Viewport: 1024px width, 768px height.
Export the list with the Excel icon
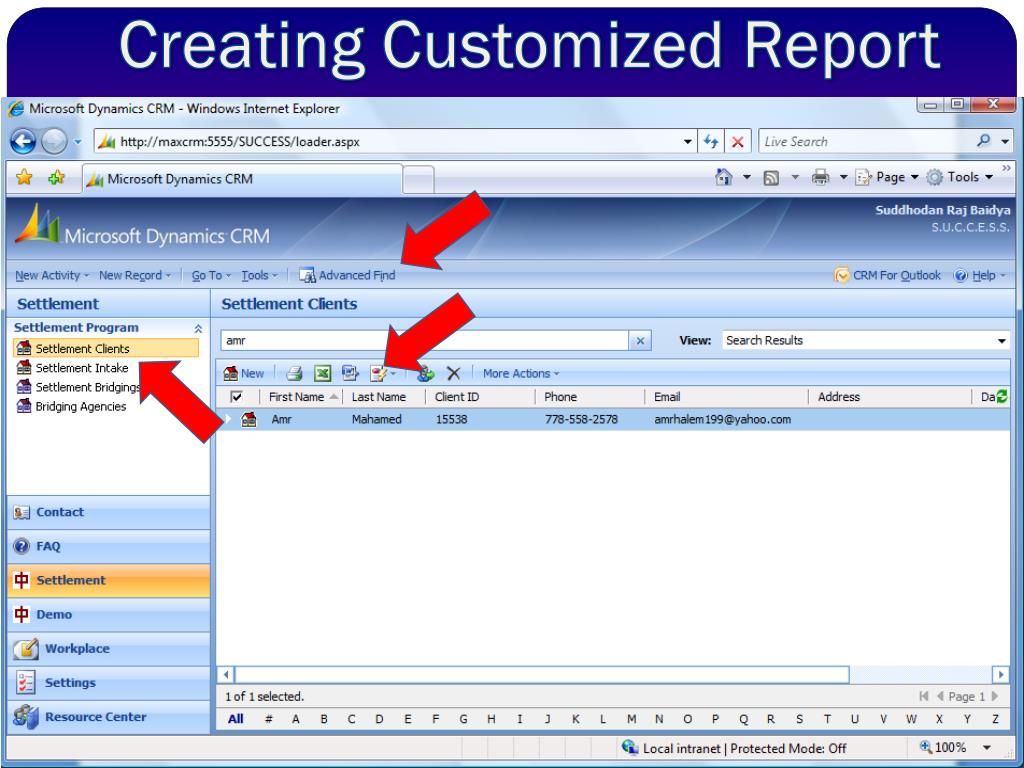point(323,374)
